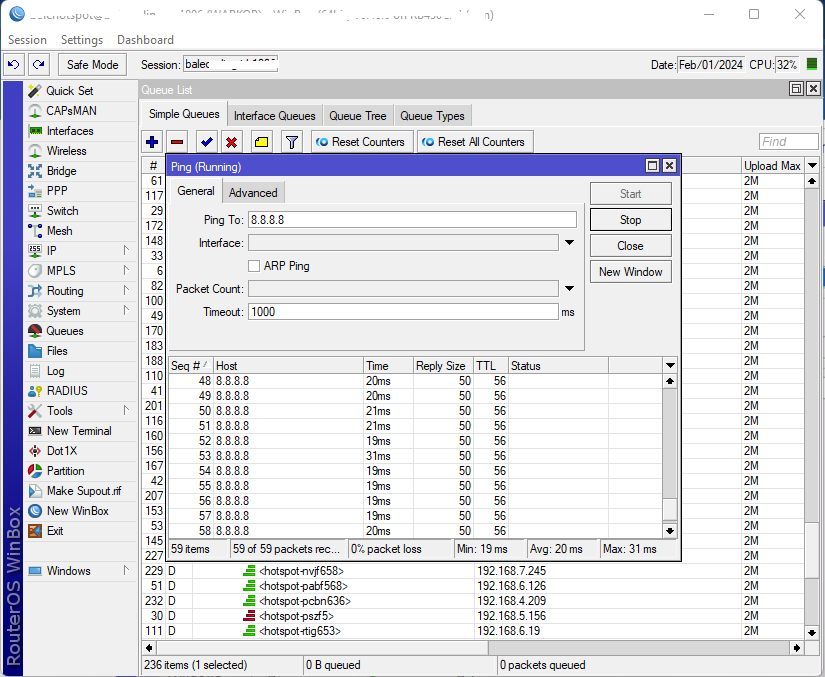Open the Bridge section
825x677 pixels.
pyautogui.click(x=62, y=171)
